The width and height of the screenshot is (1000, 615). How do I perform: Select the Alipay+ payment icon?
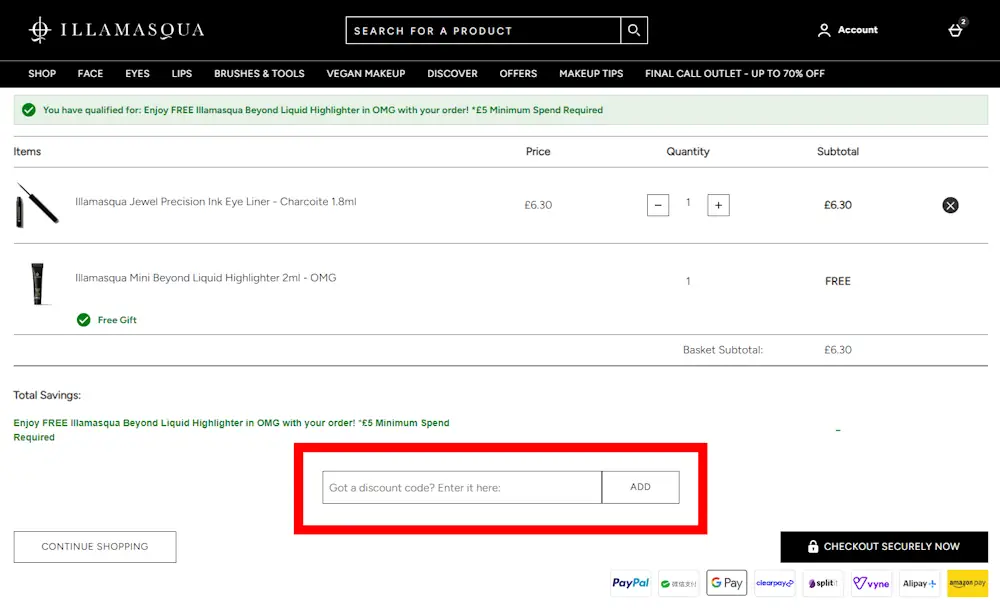pyautogui.click(x=919, y=583)
